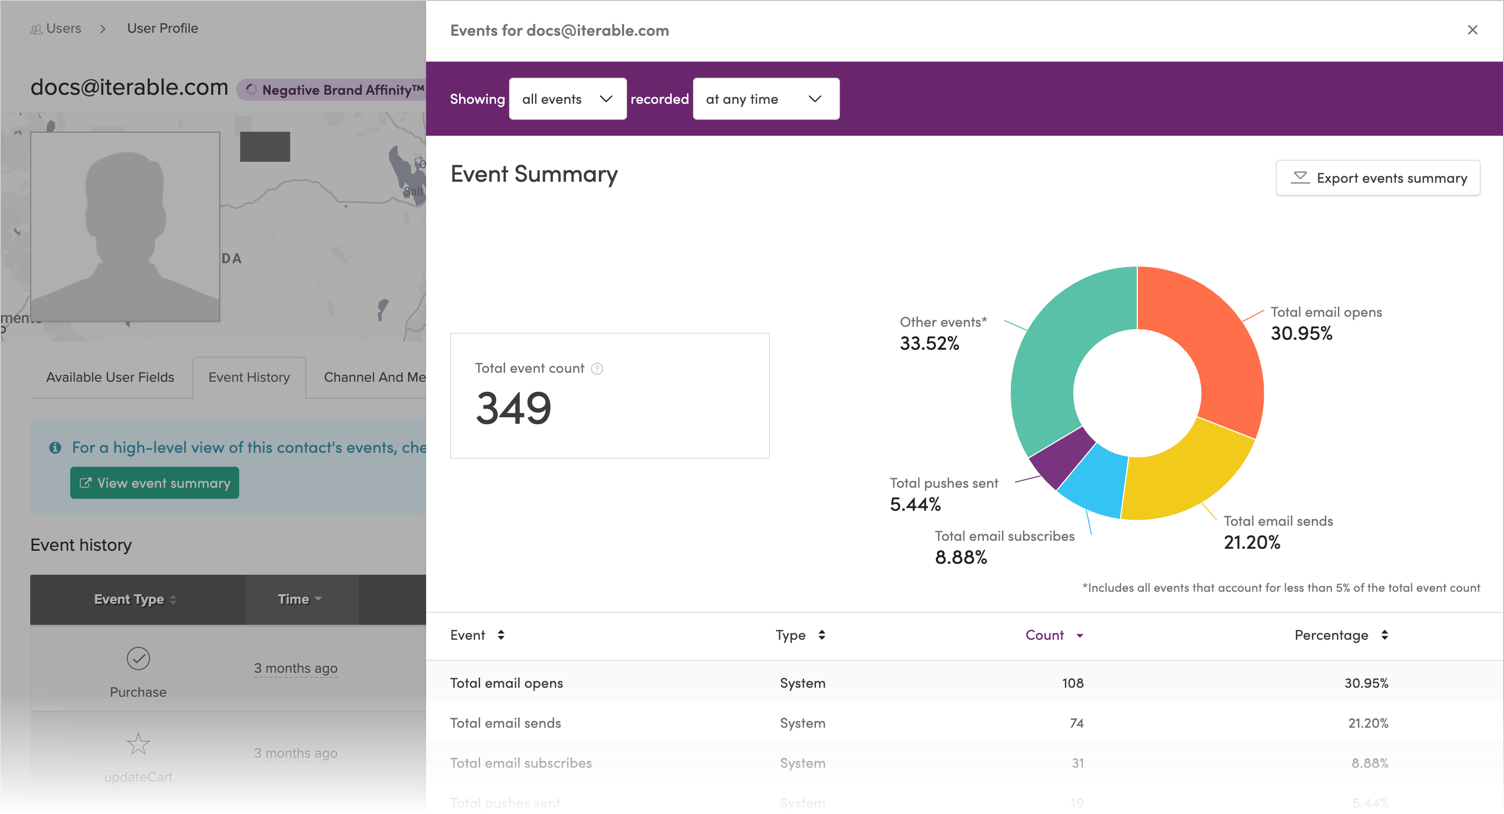The height and width of the screenshot is (814, 1504).
Task: Click Export events summary button
Action: (x=1378, y=178)
